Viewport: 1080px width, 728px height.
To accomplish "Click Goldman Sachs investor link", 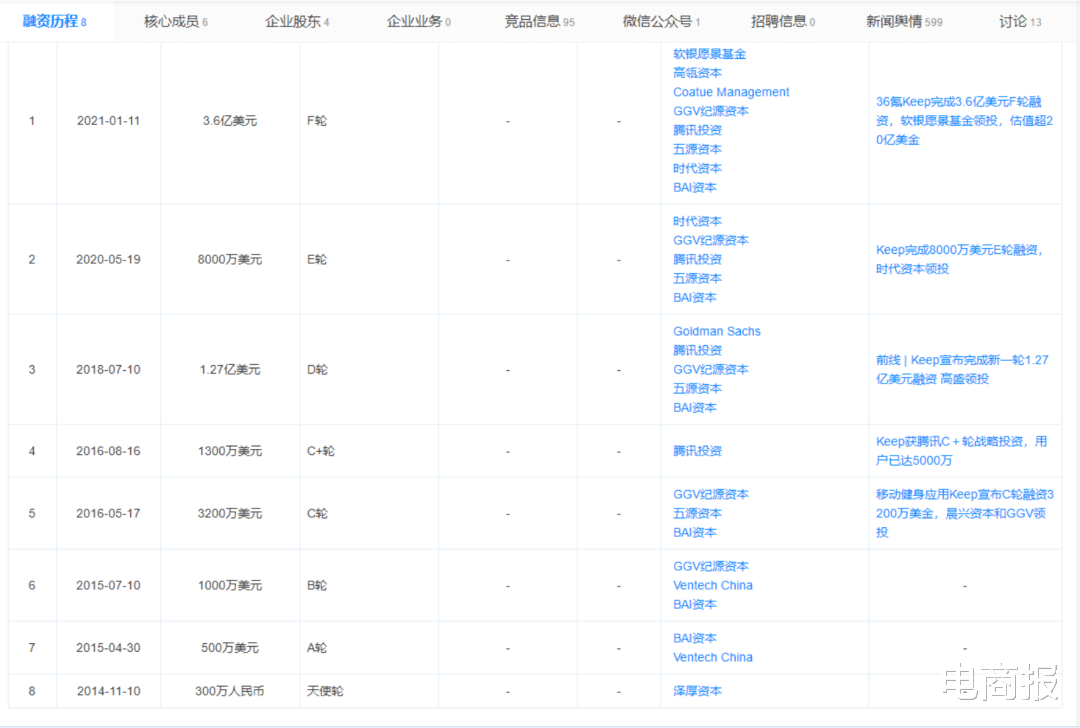I will click(716, 331).
